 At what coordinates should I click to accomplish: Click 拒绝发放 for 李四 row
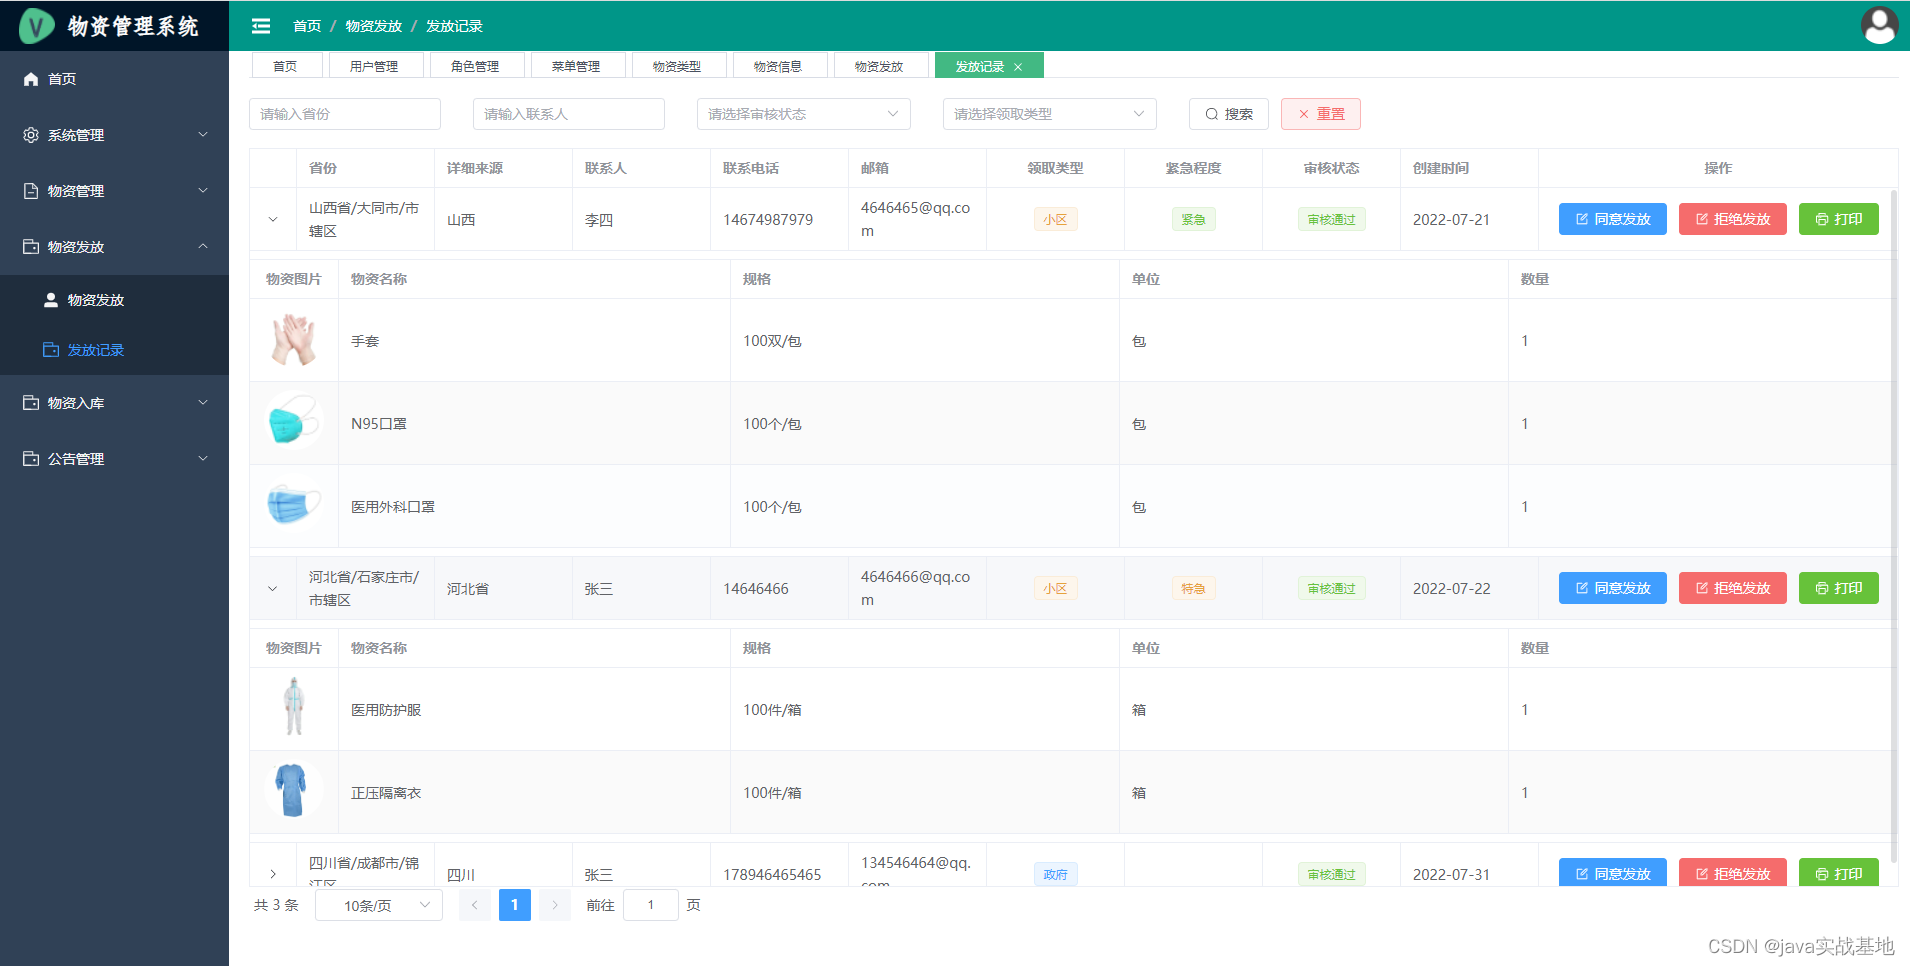[x=1733, y=219]
